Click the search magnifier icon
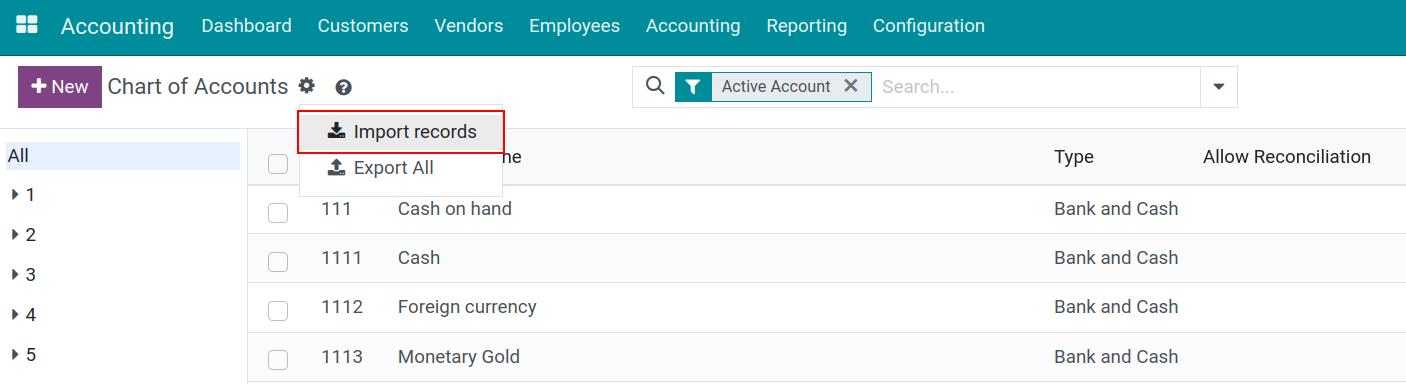Image resolution: width=1406 pixels, height=384 pixels. [655, 86]
